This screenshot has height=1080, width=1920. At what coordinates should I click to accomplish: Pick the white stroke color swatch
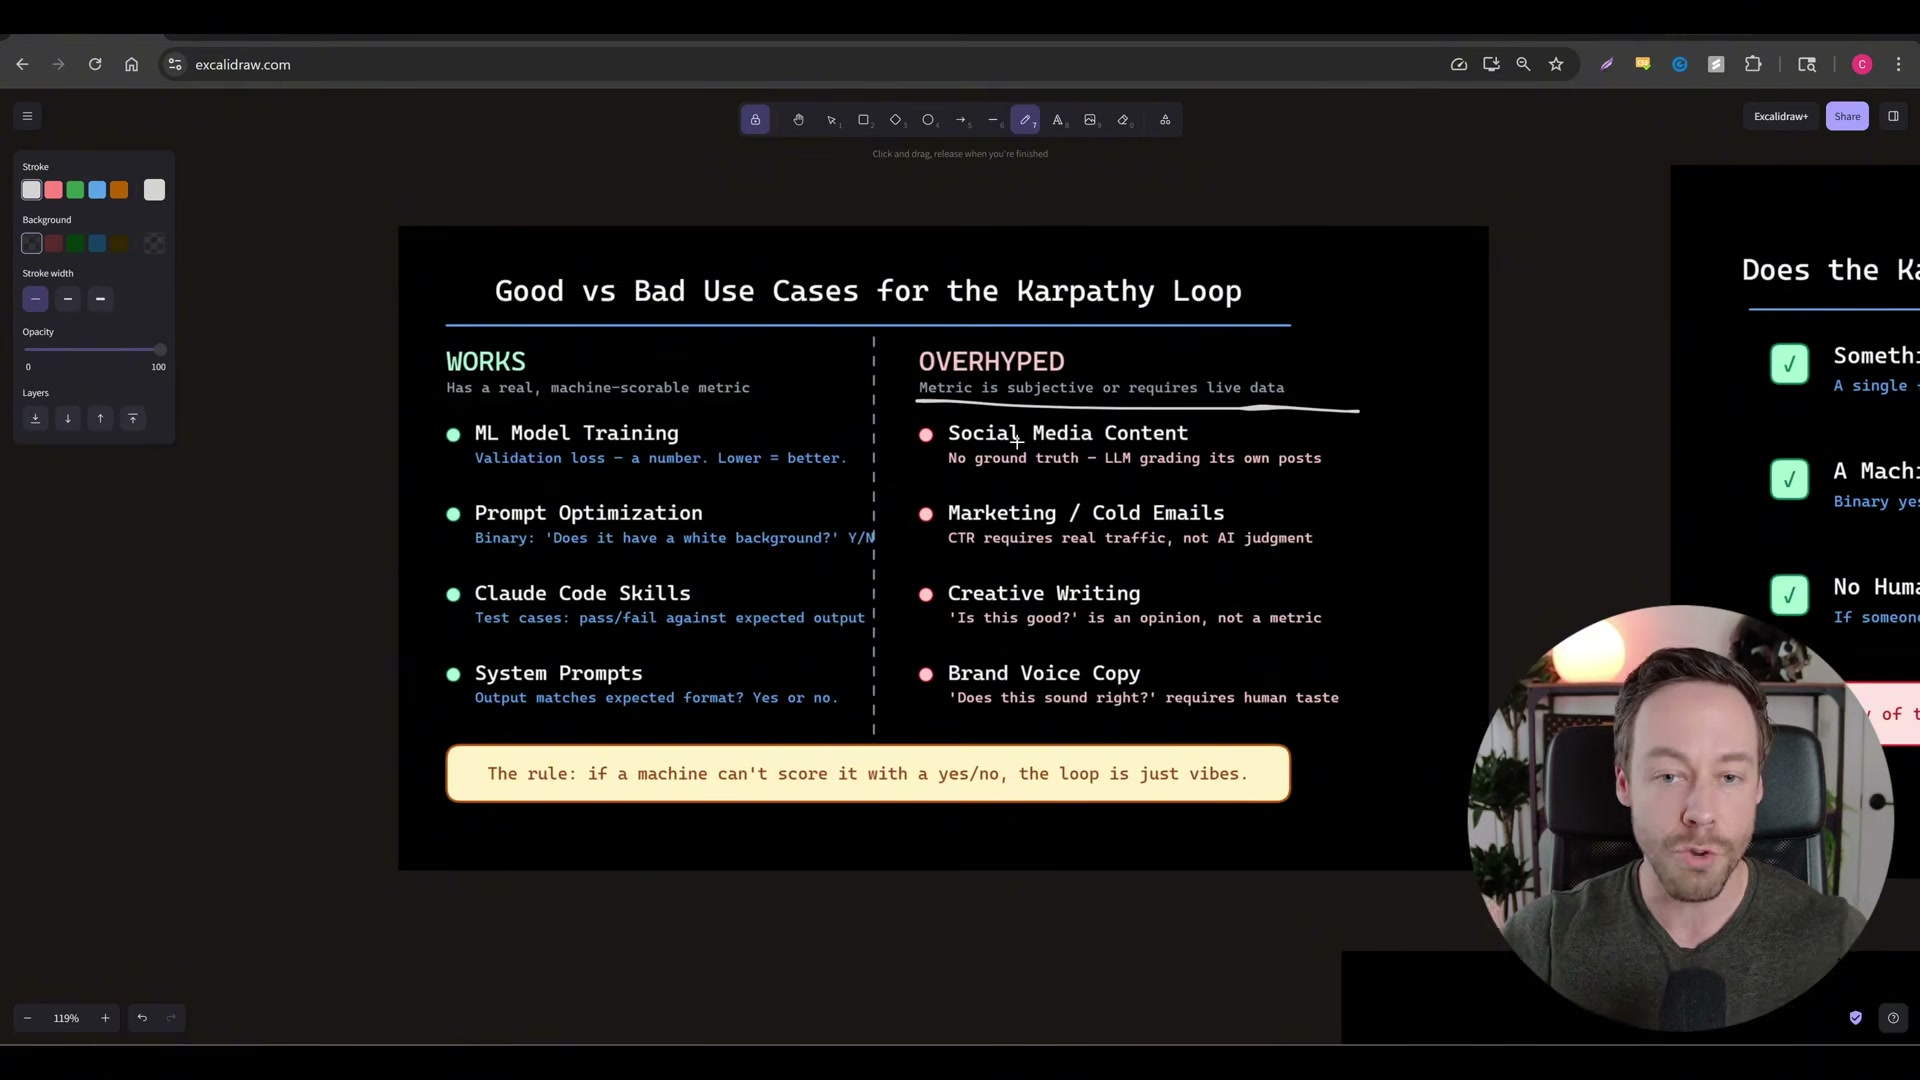coord(32,190)
